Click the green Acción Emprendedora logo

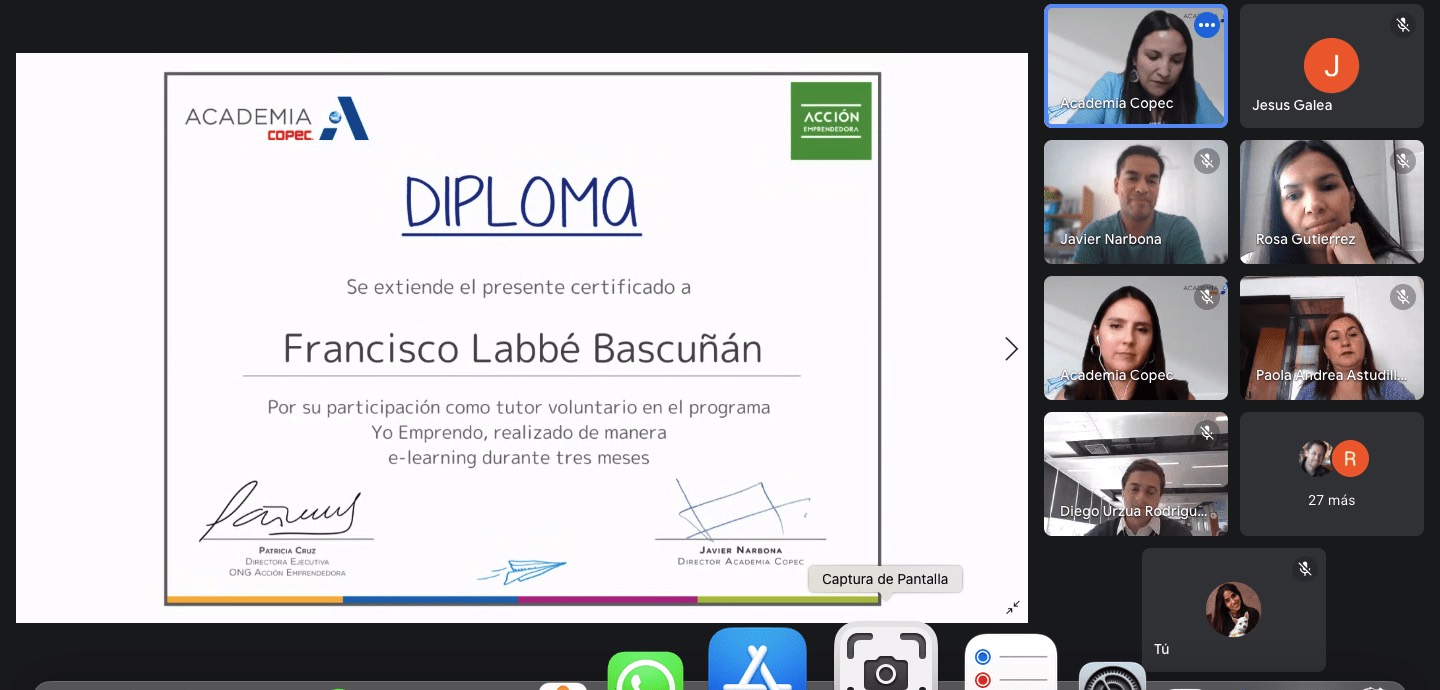(x=831, y=121)
